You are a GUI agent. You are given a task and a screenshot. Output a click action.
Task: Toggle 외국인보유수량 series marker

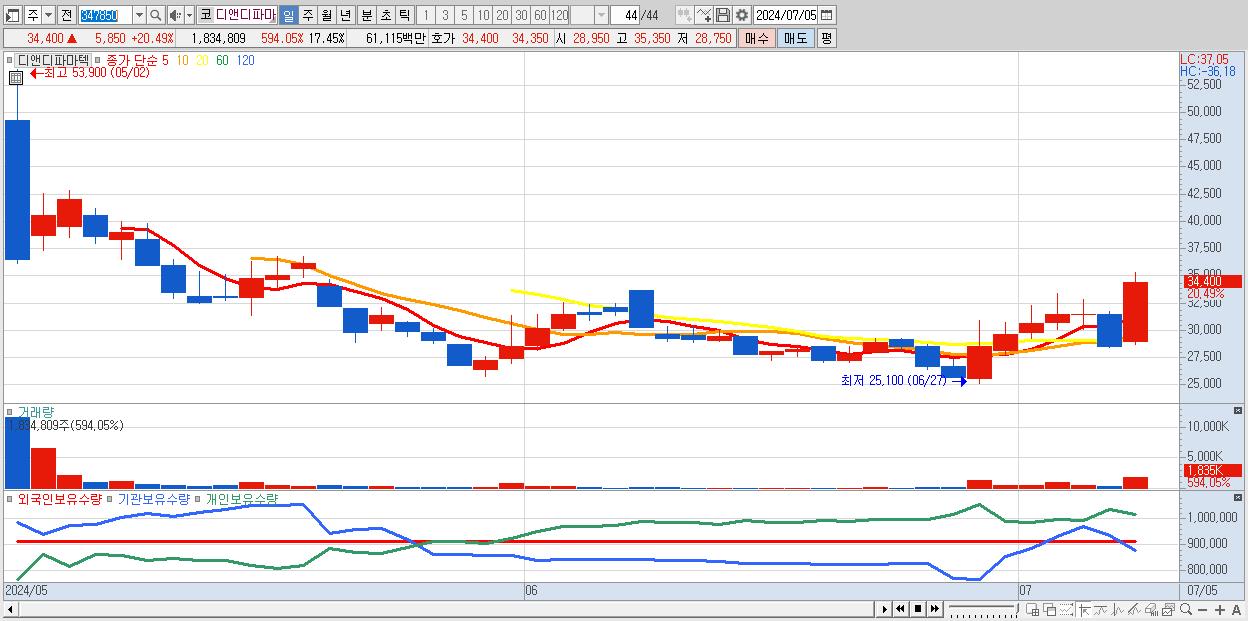click(x=11, y=498)
